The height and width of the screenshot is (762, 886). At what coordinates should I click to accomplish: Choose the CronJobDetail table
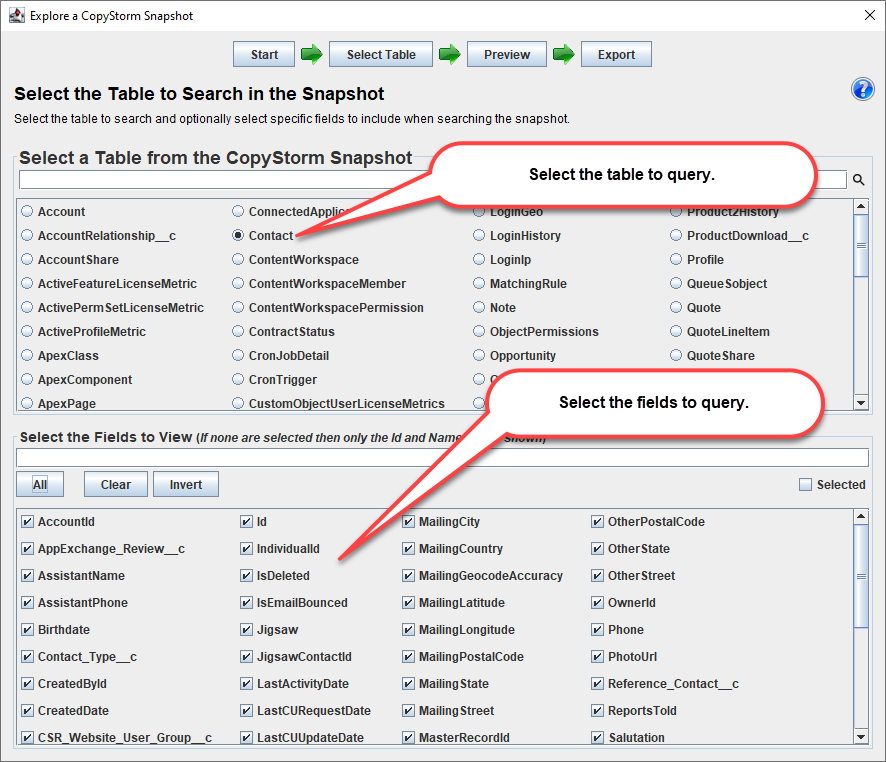[238, 355]
